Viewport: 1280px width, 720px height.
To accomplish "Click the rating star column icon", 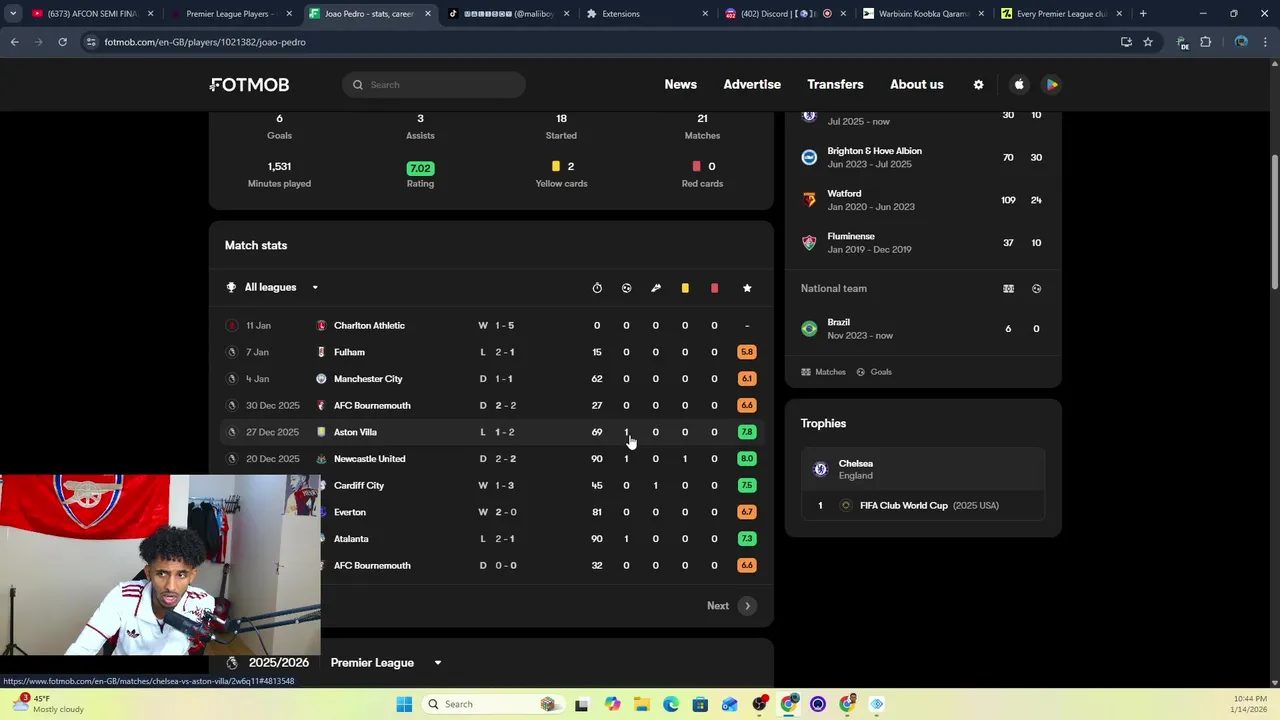I will (747, 288).
